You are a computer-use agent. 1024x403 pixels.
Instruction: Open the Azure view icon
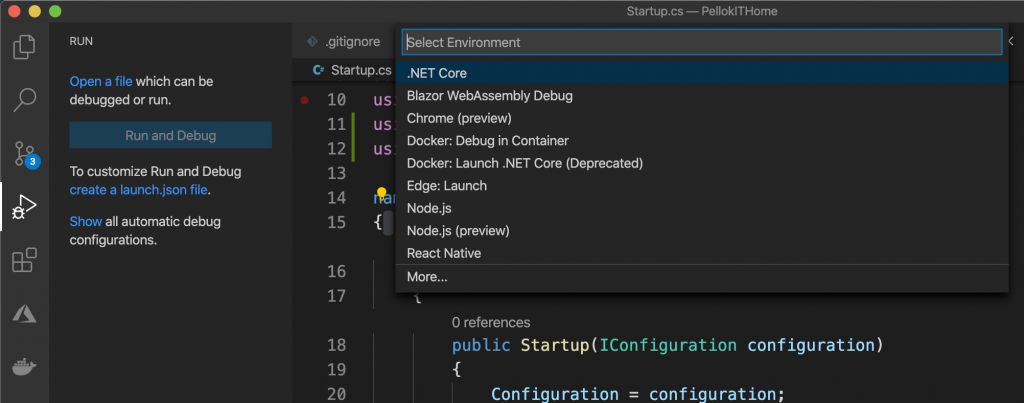(x=24, y=315)
